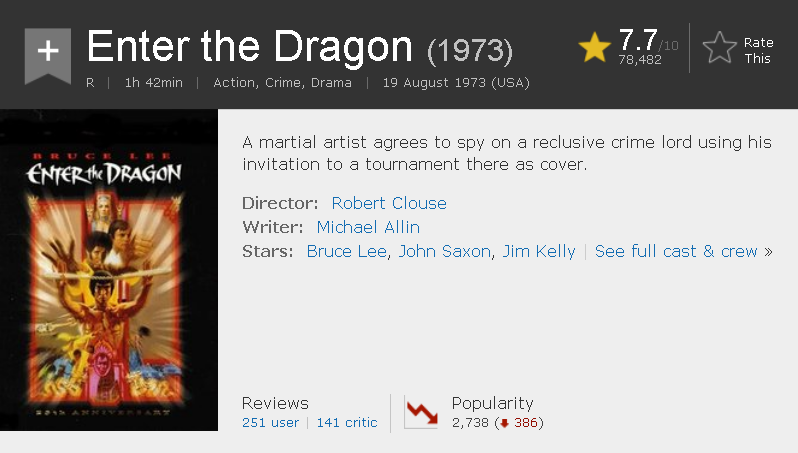Viewport: 798px width, 453px height.
Task: Click the red popularity trend arrow icon
Action: point(421,412)
